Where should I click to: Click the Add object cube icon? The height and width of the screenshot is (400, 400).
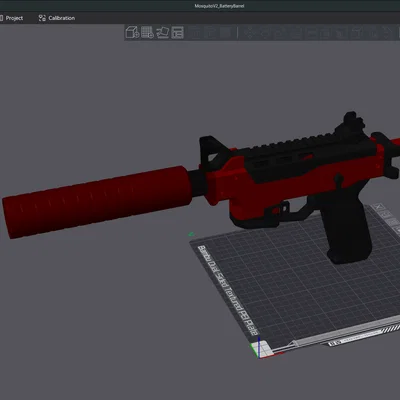(132, 32)
